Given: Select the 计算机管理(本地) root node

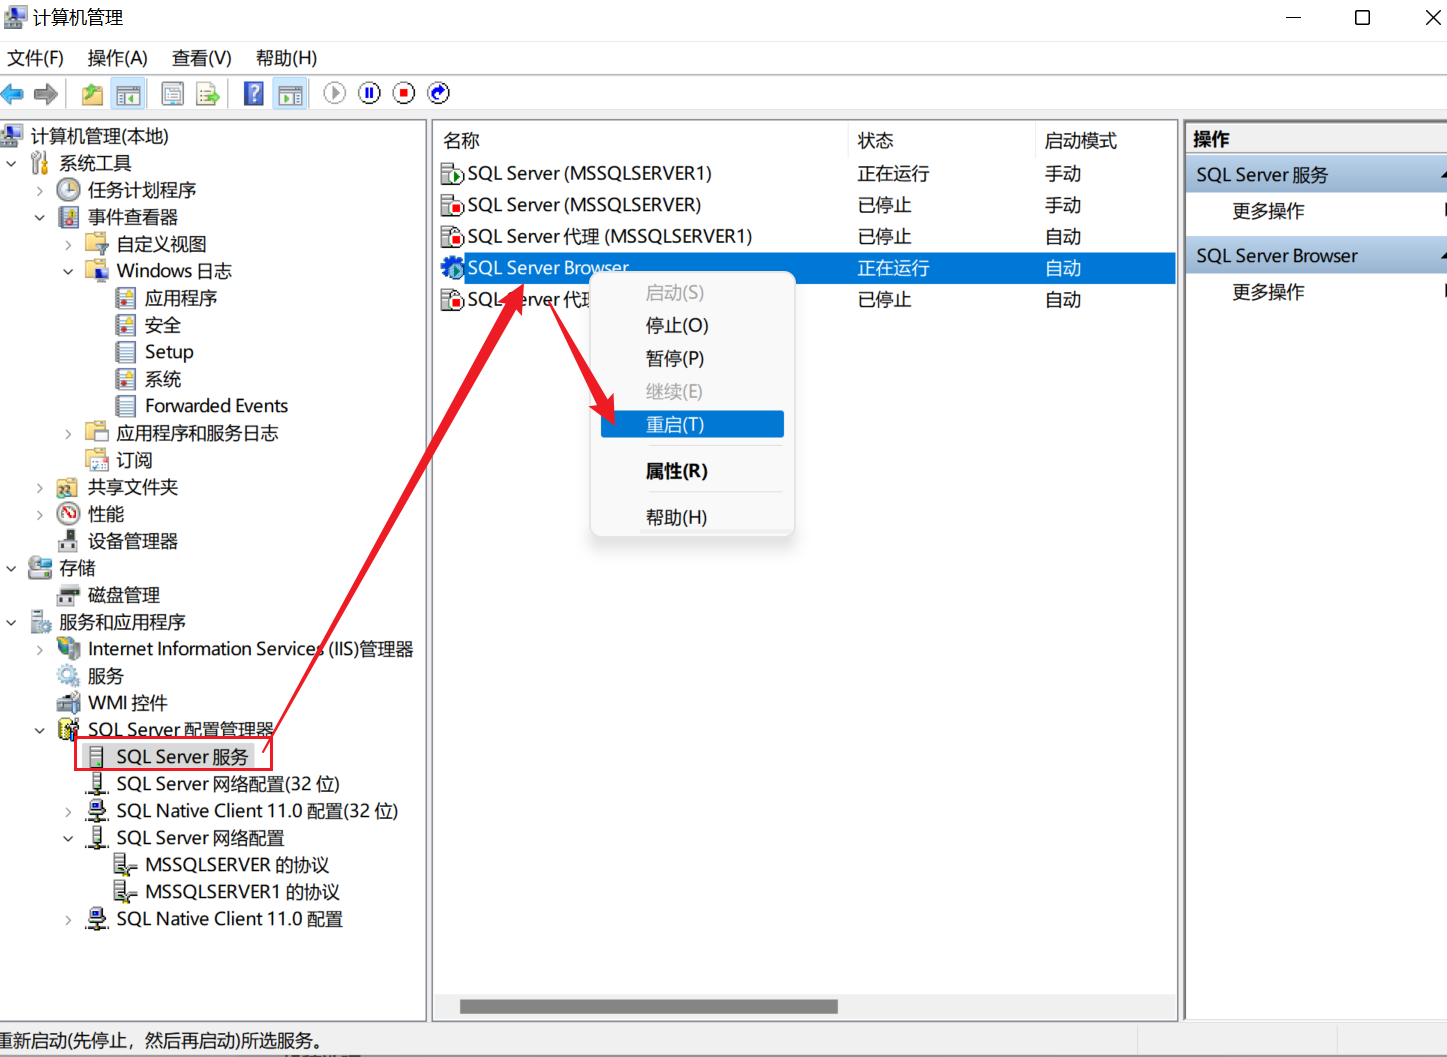Looking at the screenshot, I should [x=99, y=136].
